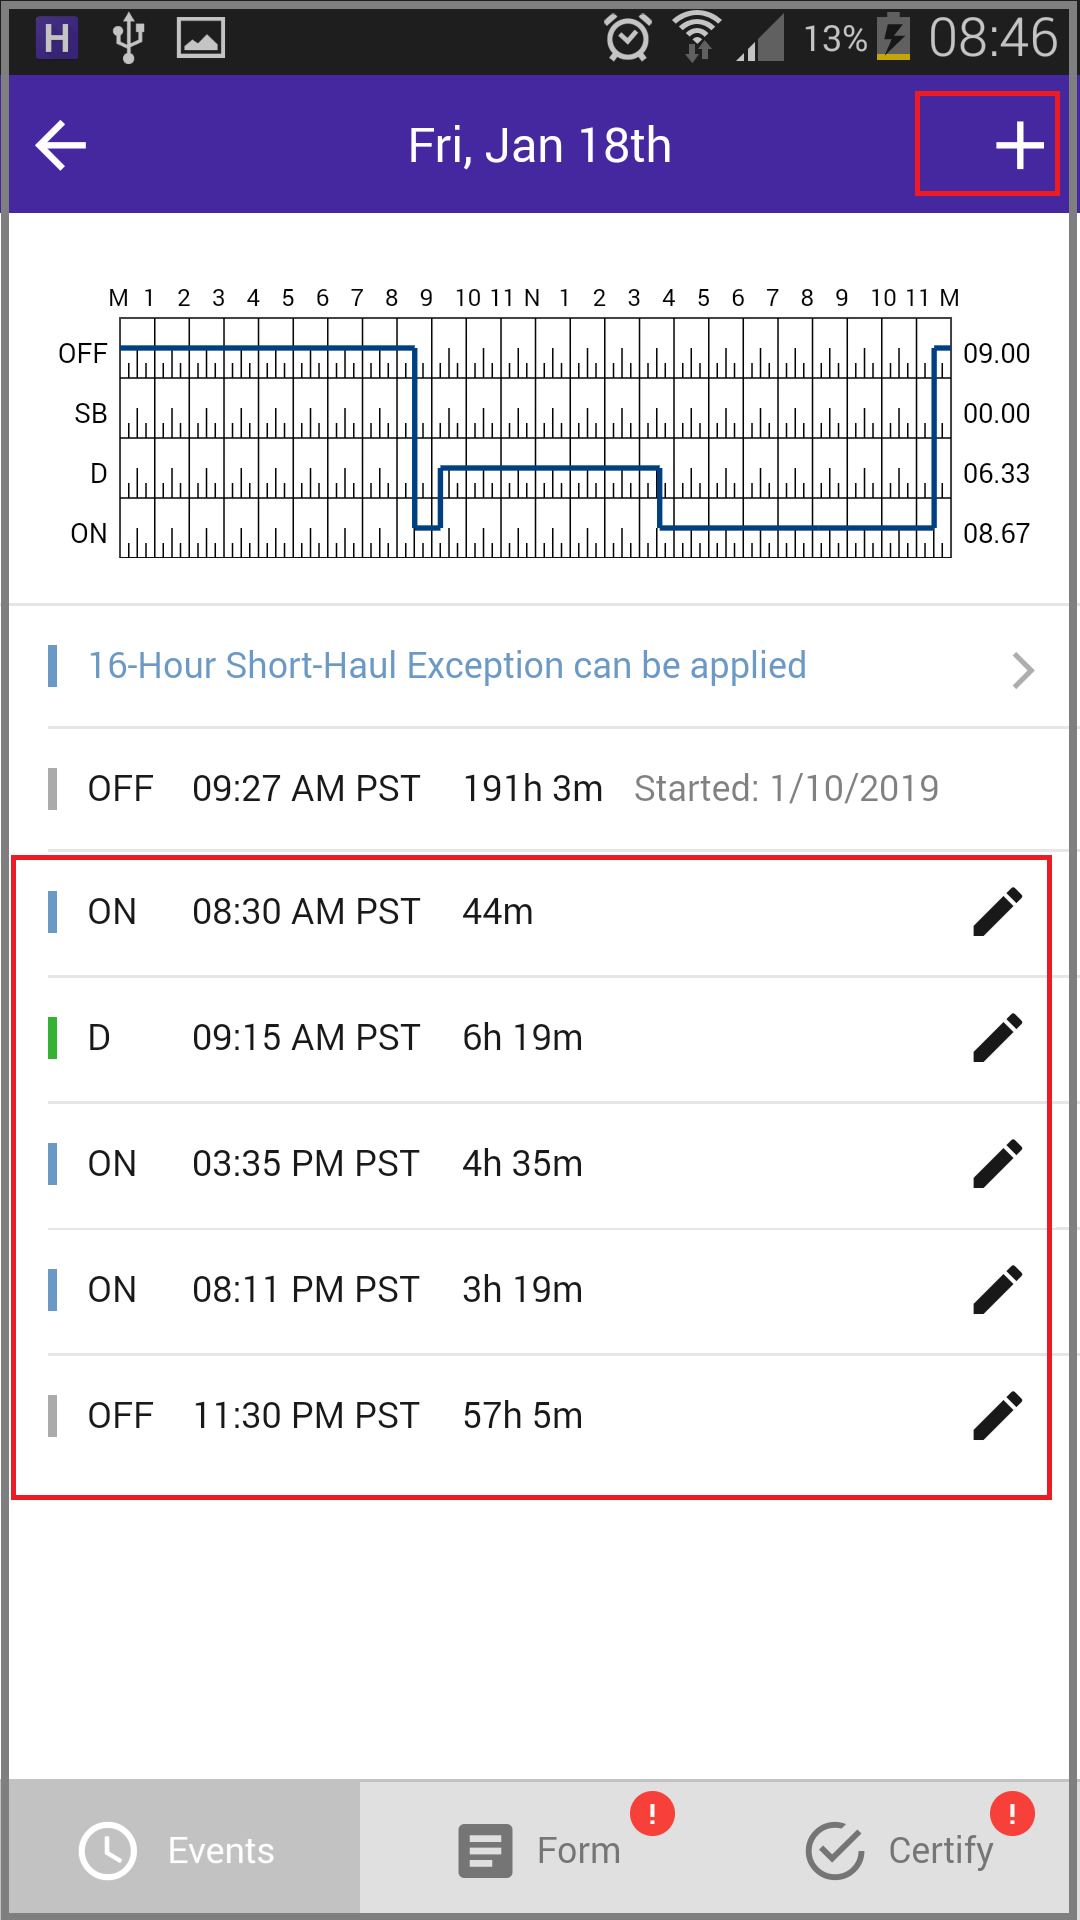The width and height of the screenshot is (1080, 1920).
Task: Expand the 16-Hour Short-Haul Exception chevron
Action: (1022, 670)
